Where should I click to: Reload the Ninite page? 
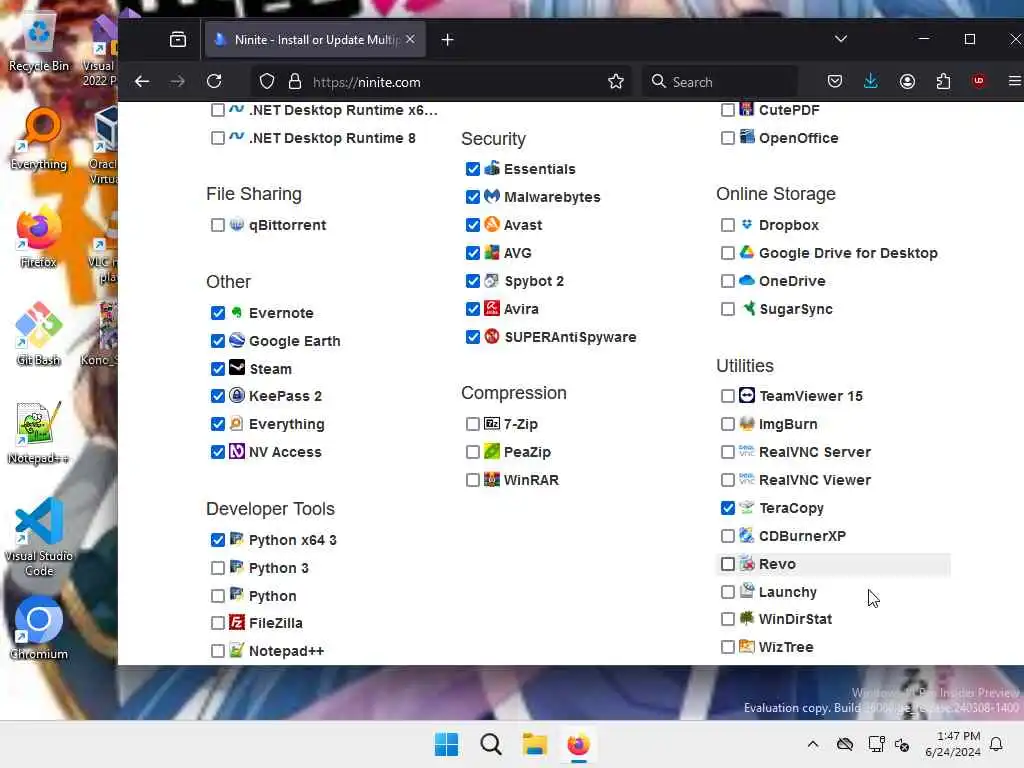(214, 82)
